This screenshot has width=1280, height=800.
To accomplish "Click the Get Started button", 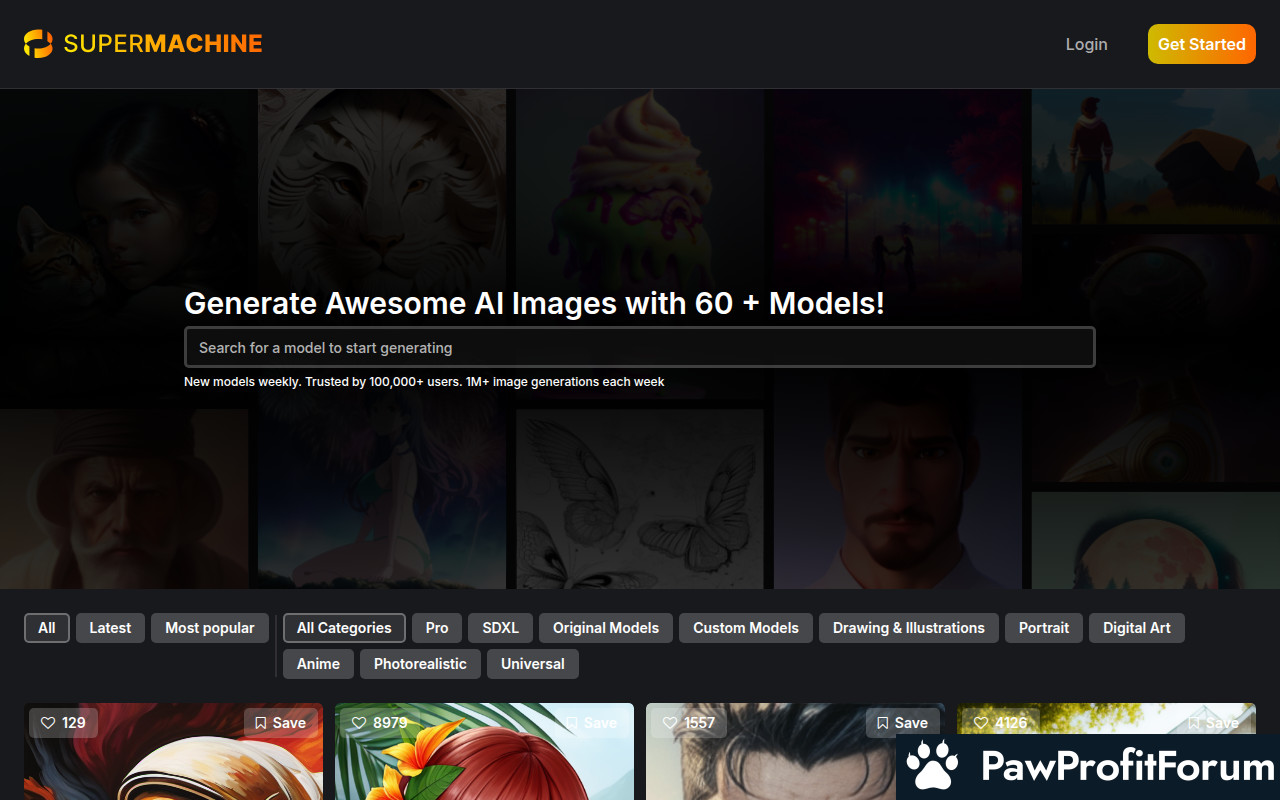I will click(1201, 44).
